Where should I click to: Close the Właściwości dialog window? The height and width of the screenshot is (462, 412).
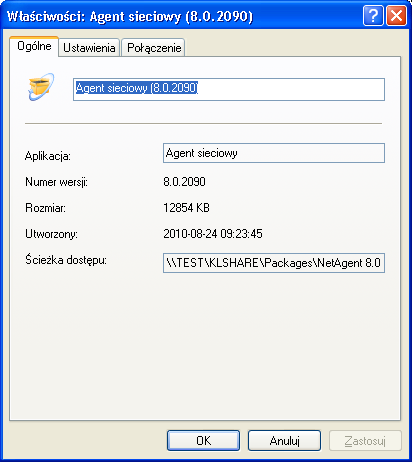click(x=396, y=15)
